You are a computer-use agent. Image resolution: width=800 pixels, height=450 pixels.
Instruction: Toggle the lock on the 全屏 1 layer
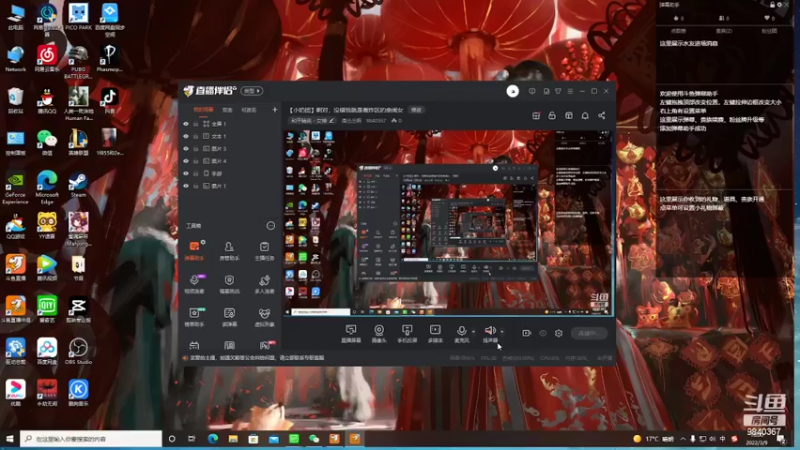pos(195,124)
